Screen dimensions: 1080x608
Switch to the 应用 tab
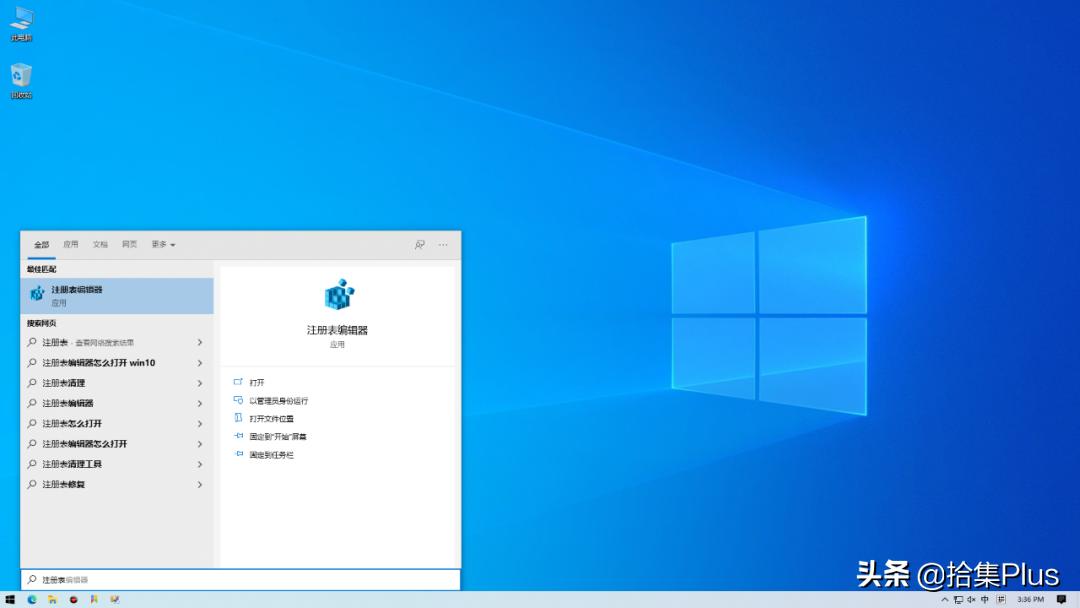click(70, 244)
